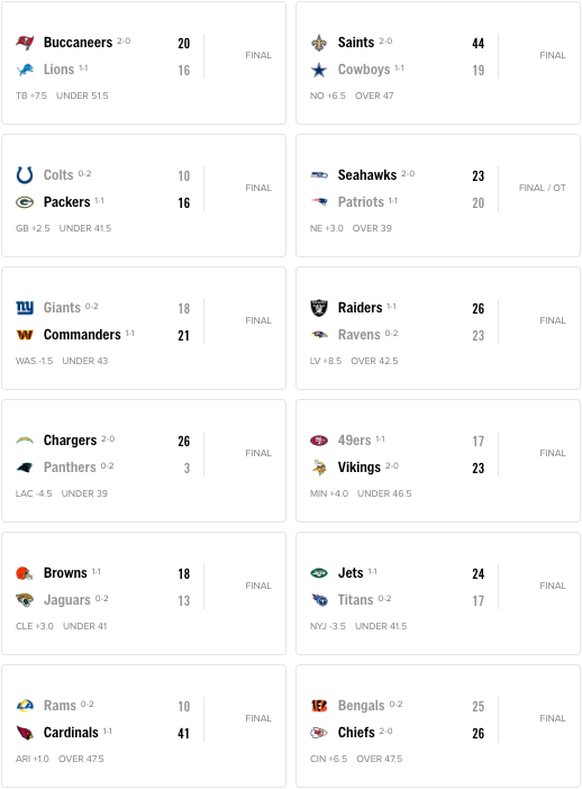Click the NO +6.5 spread text
Viewport: 582px width, 789px height.
click(x=328, y=96)
